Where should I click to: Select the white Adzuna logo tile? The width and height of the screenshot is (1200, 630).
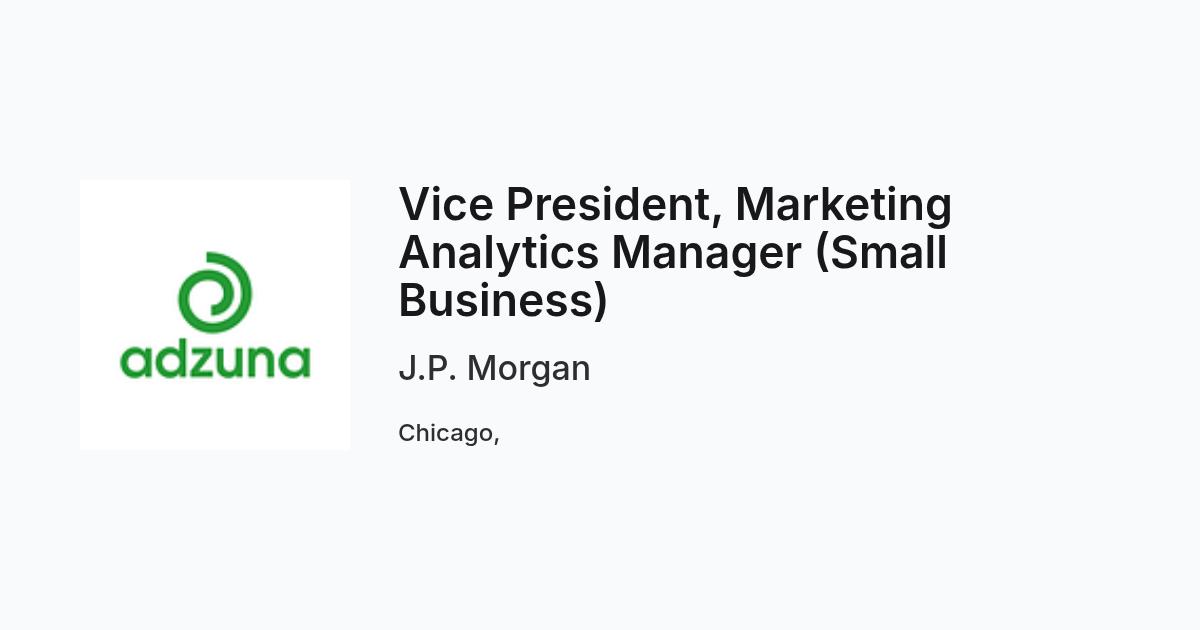215,315
